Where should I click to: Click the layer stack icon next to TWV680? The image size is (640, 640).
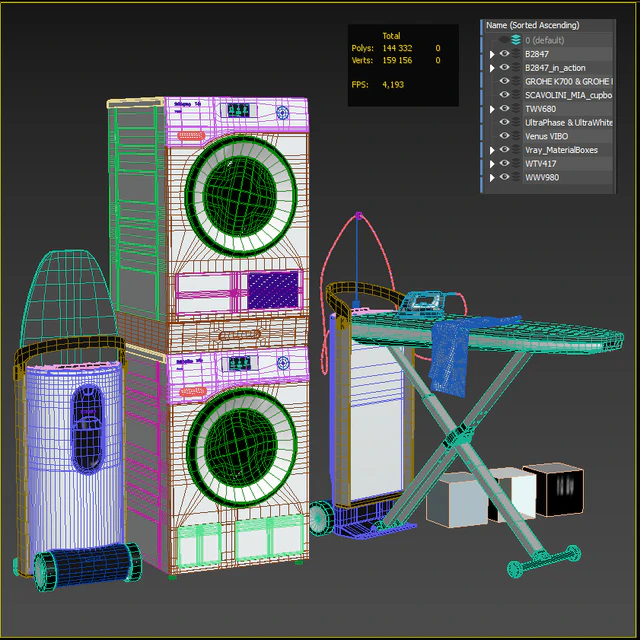coord(516,109)
